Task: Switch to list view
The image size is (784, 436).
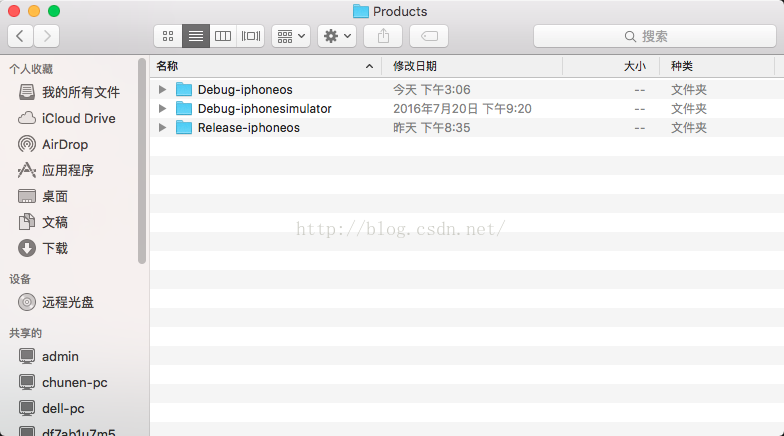Action: 196,36
